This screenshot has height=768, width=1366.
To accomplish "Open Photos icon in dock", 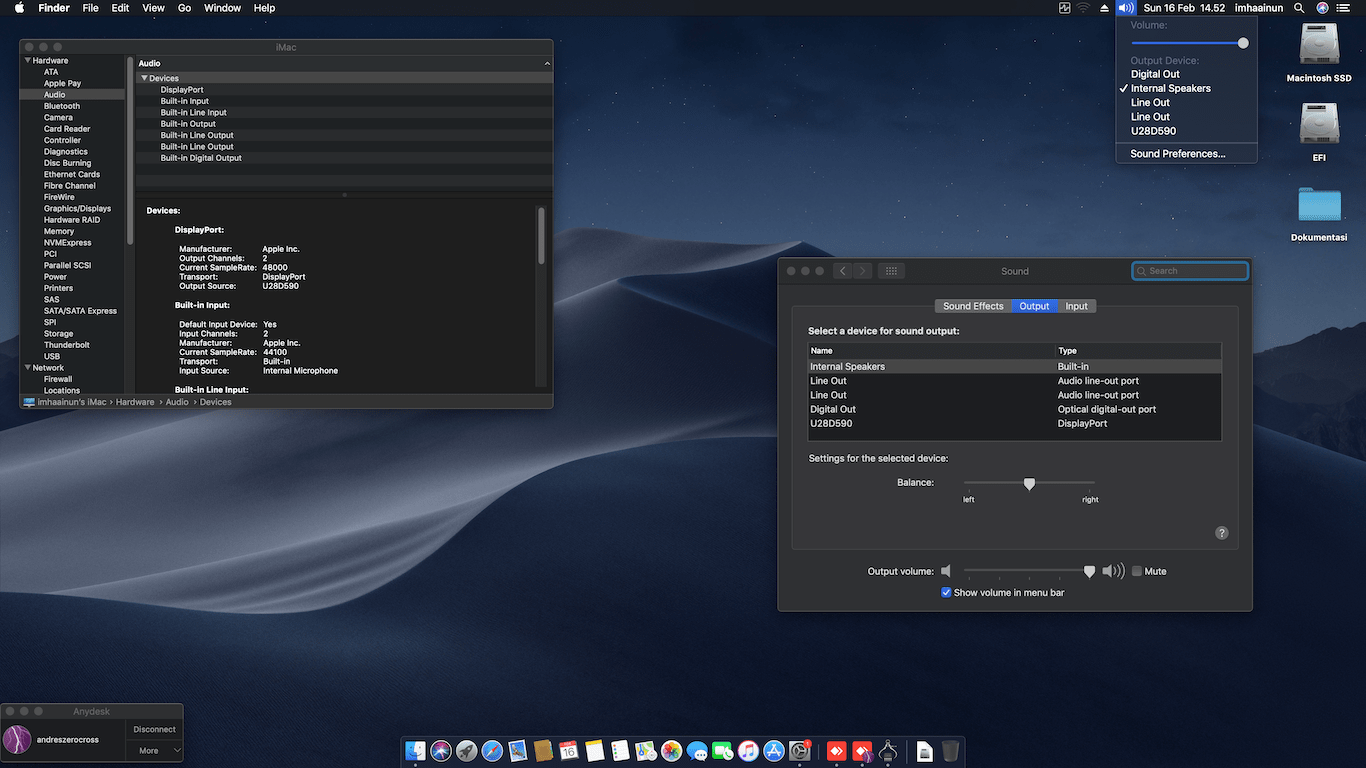I will coord(672,751).
